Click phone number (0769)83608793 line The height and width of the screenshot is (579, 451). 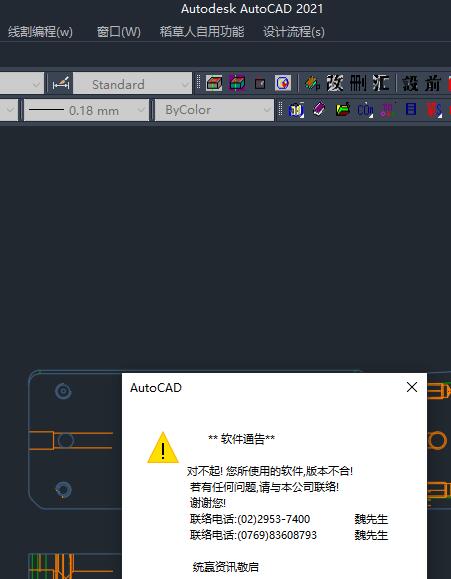pos(253,535)
